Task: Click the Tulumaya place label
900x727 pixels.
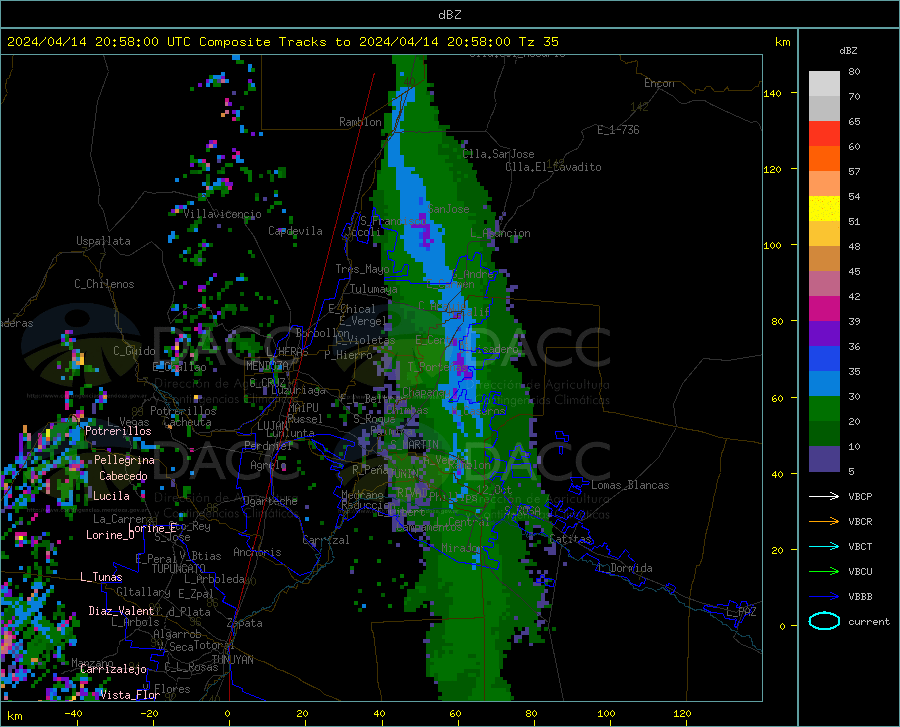Action: (x=374, y=289)
